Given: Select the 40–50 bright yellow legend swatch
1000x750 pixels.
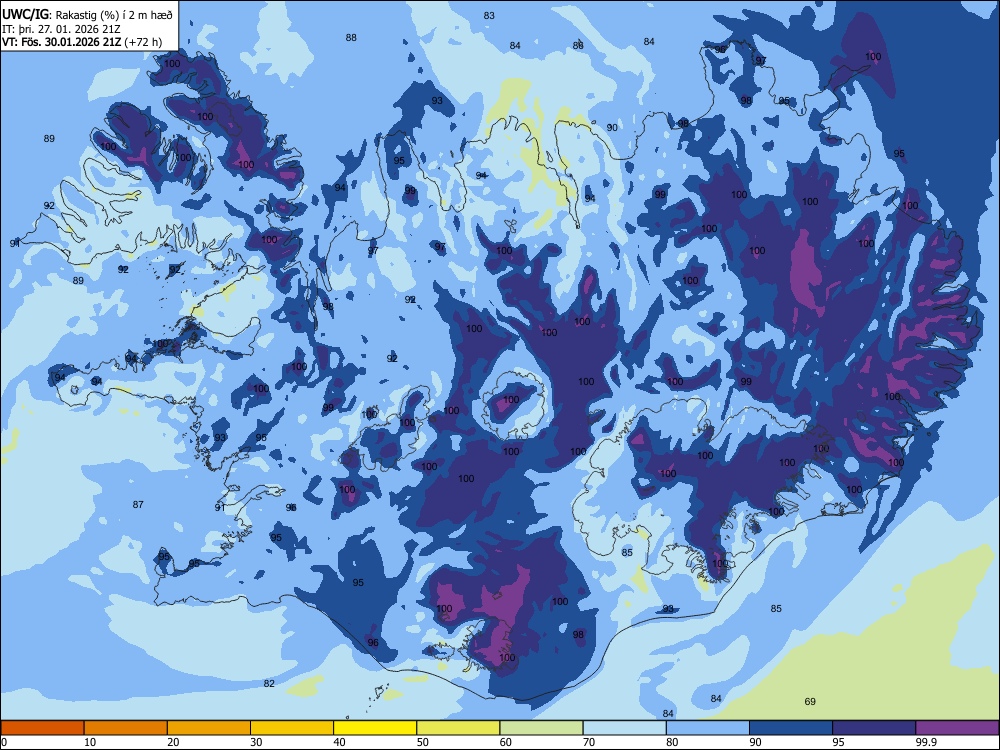Looking at the screenshot, I should point(375,728).
